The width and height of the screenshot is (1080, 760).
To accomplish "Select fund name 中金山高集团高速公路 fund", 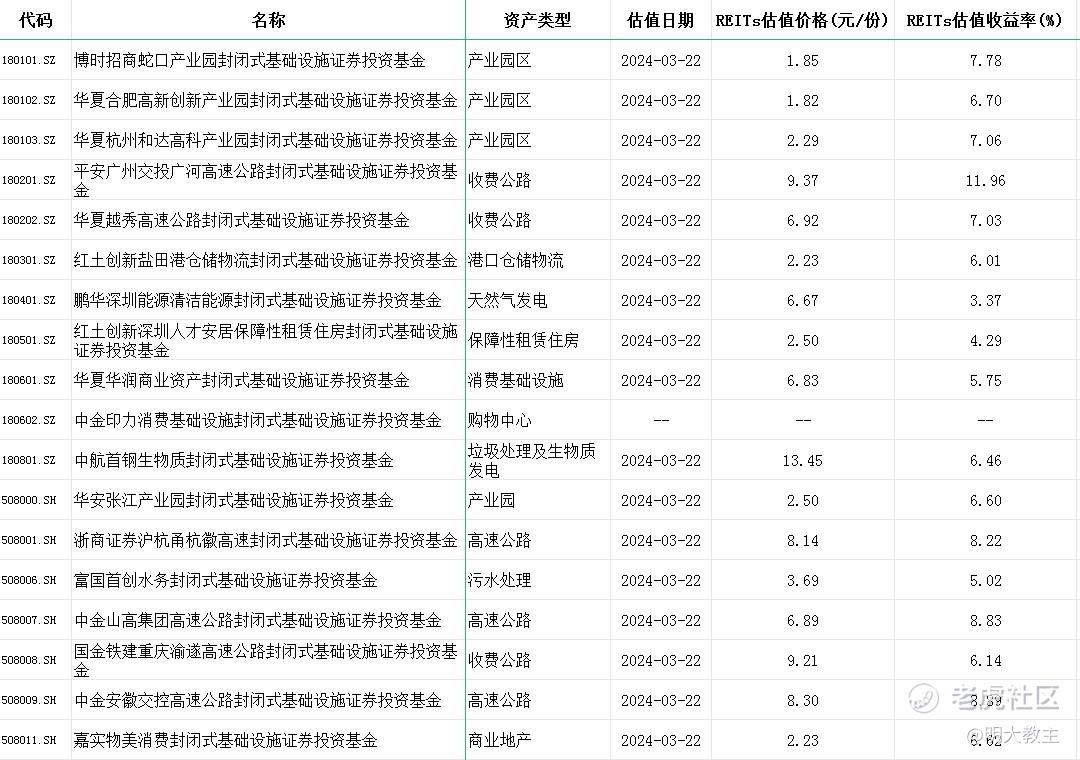I will pos(258,619).
